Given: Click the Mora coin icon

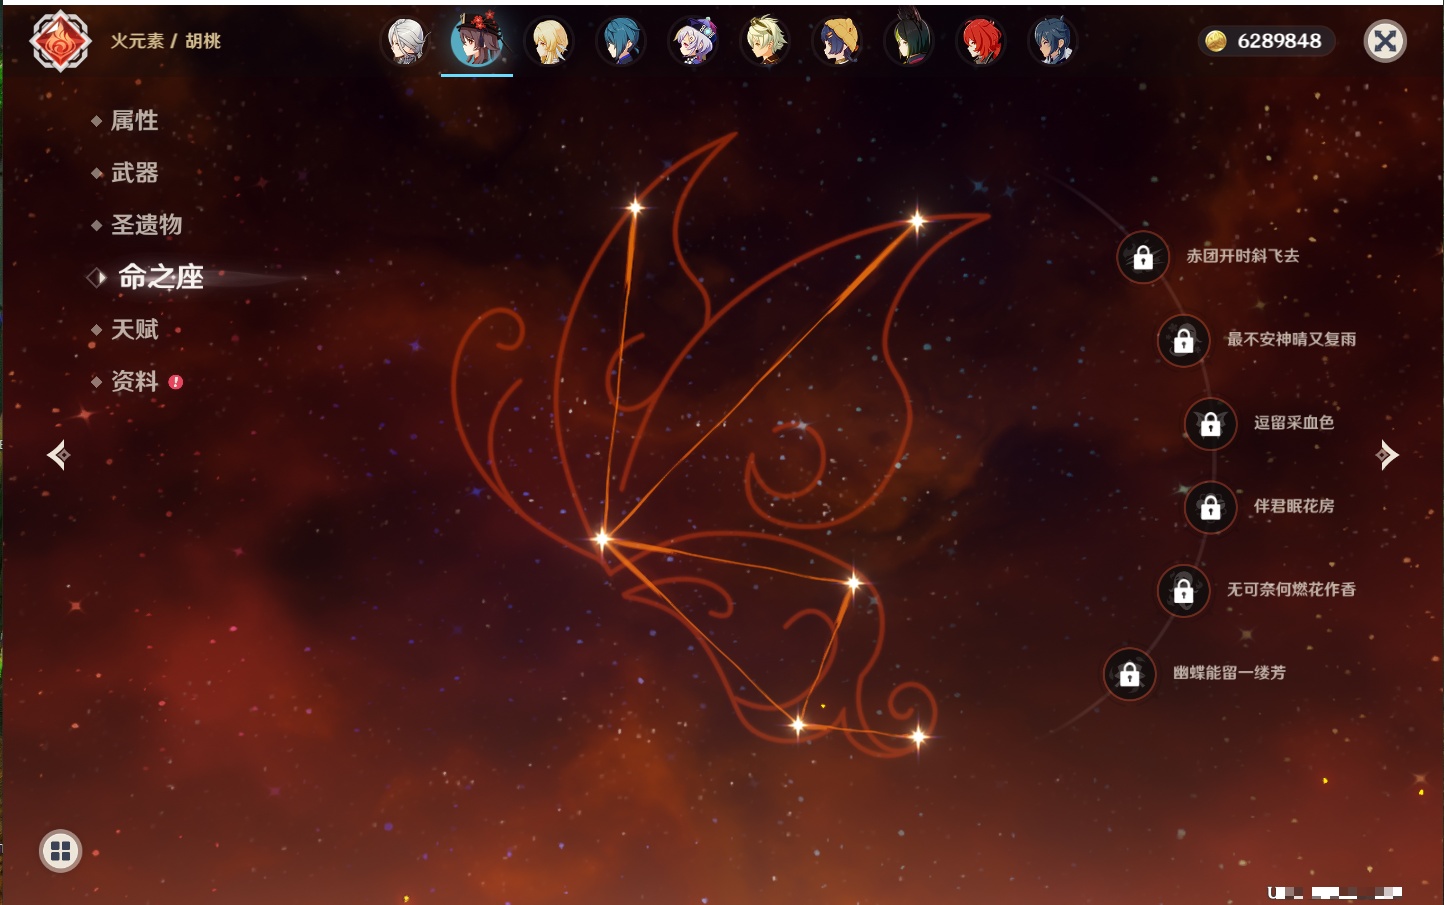Looking at the screenshot, I should pos(1216,41).
